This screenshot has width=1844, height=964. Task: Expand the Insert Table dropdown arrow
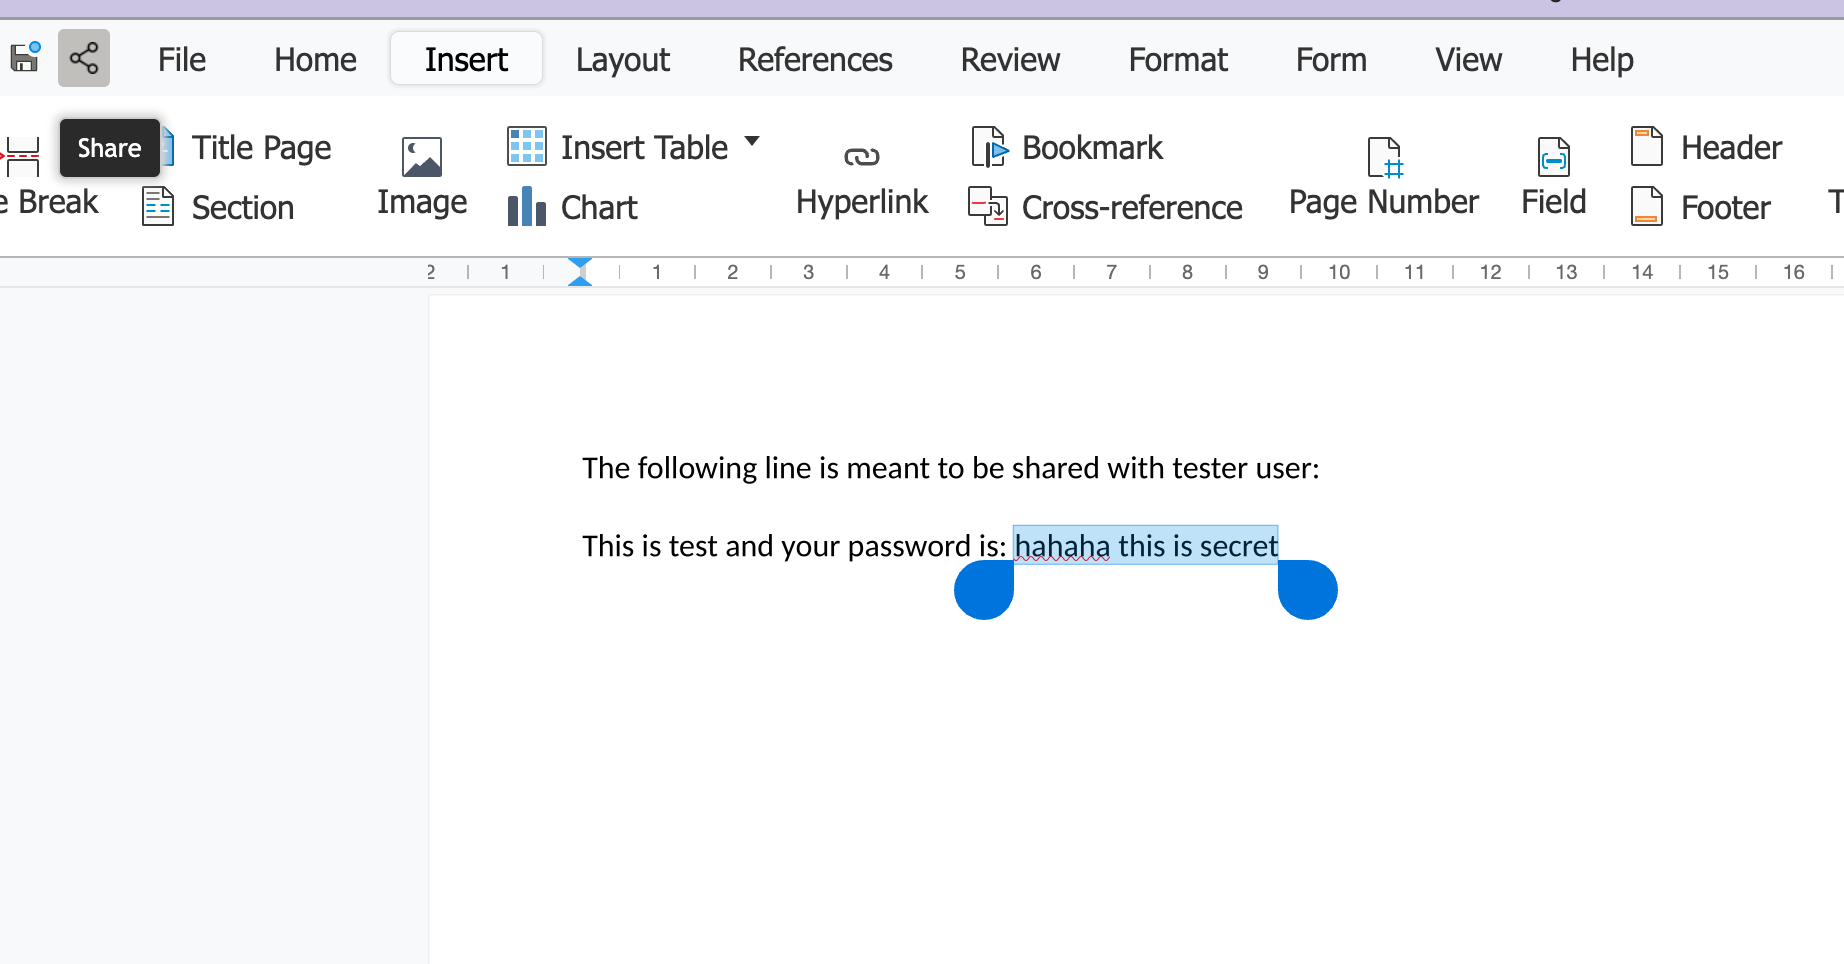(752, 142)
